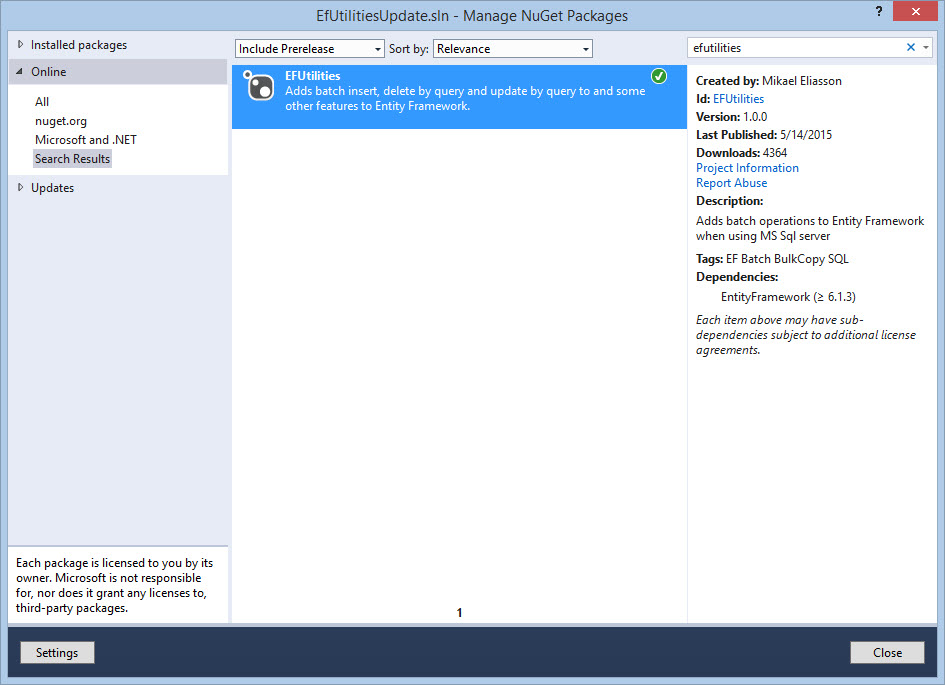Click the Version 1.0.0 text

point(732,117)
